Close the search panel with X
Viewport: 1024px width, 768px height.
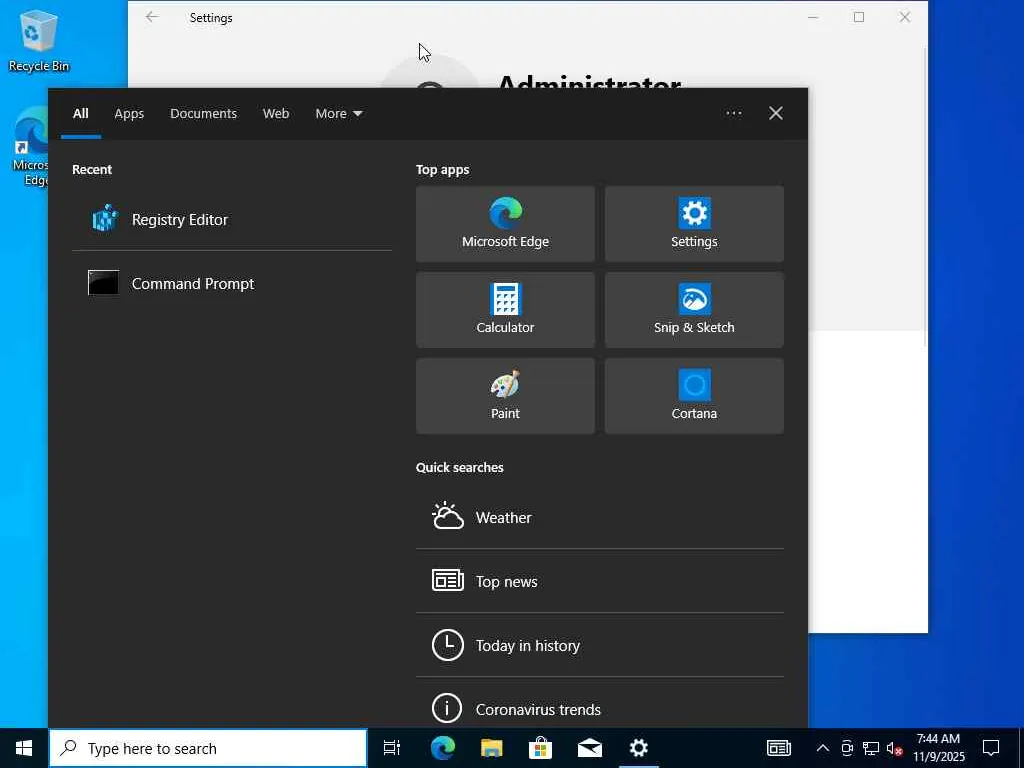coord(776,113)
